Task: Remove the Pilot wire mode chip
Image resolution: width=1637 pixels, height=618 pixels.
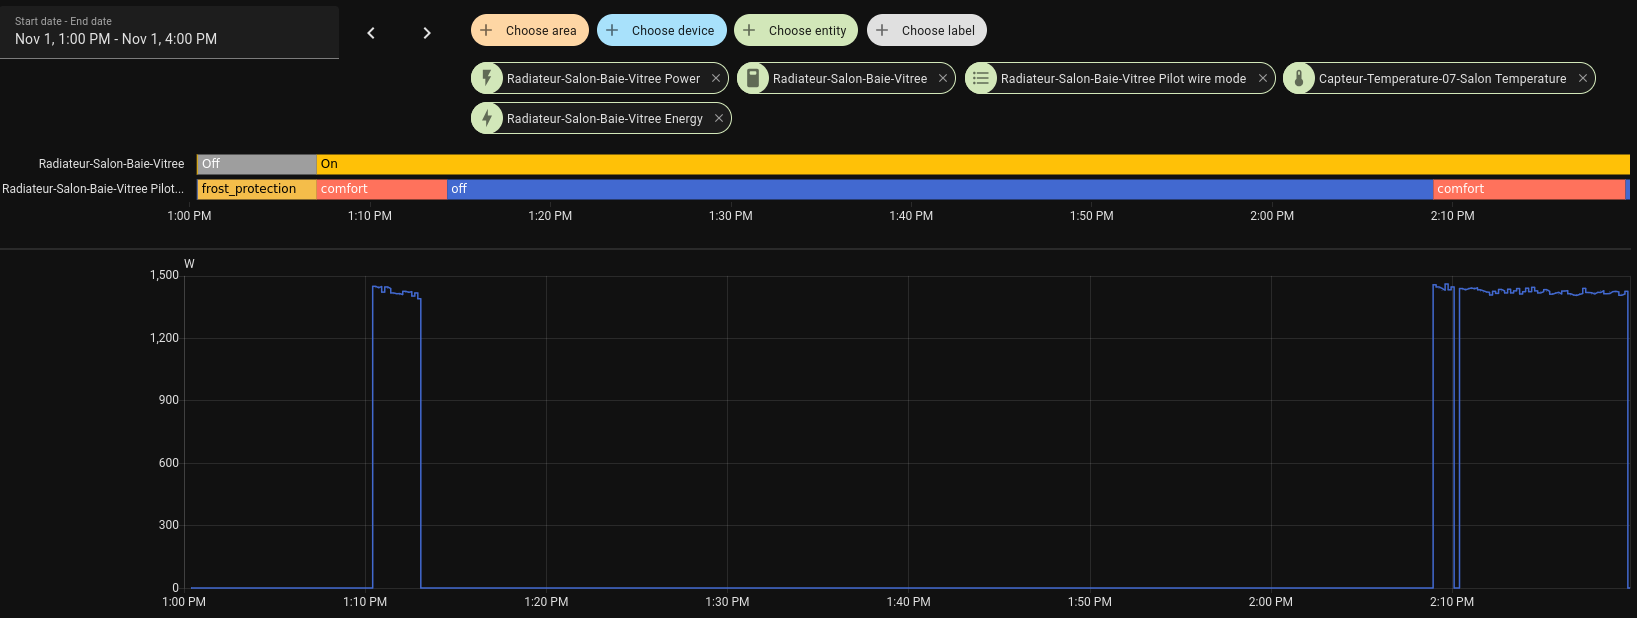Action: [x=1263, y=78]
